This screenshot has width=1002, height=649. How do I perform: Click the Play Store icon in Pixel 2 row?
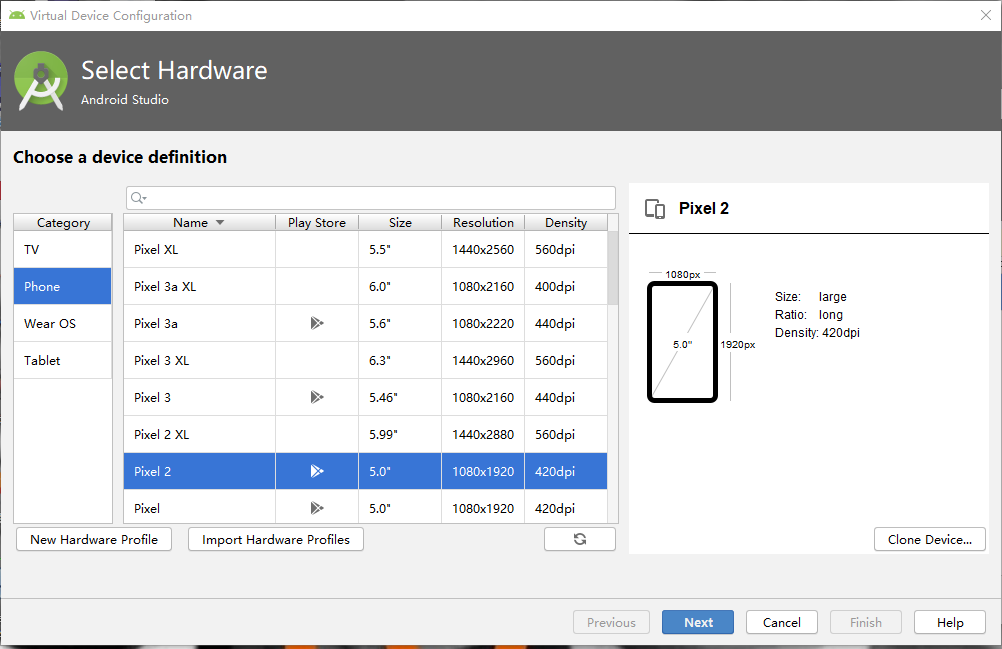point(317,471)
